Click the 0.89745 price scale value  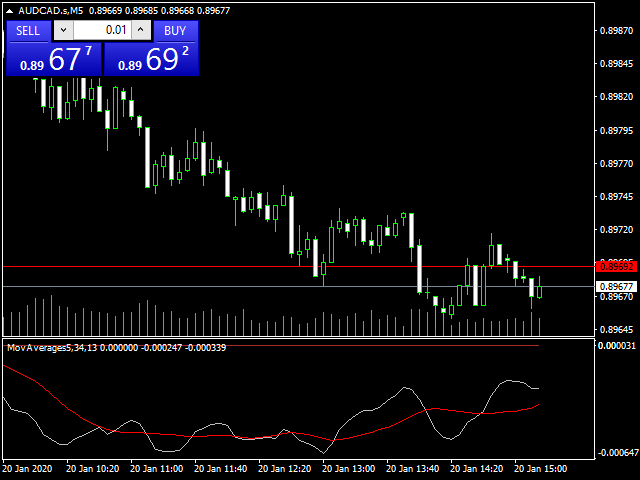tap(616, 197)
